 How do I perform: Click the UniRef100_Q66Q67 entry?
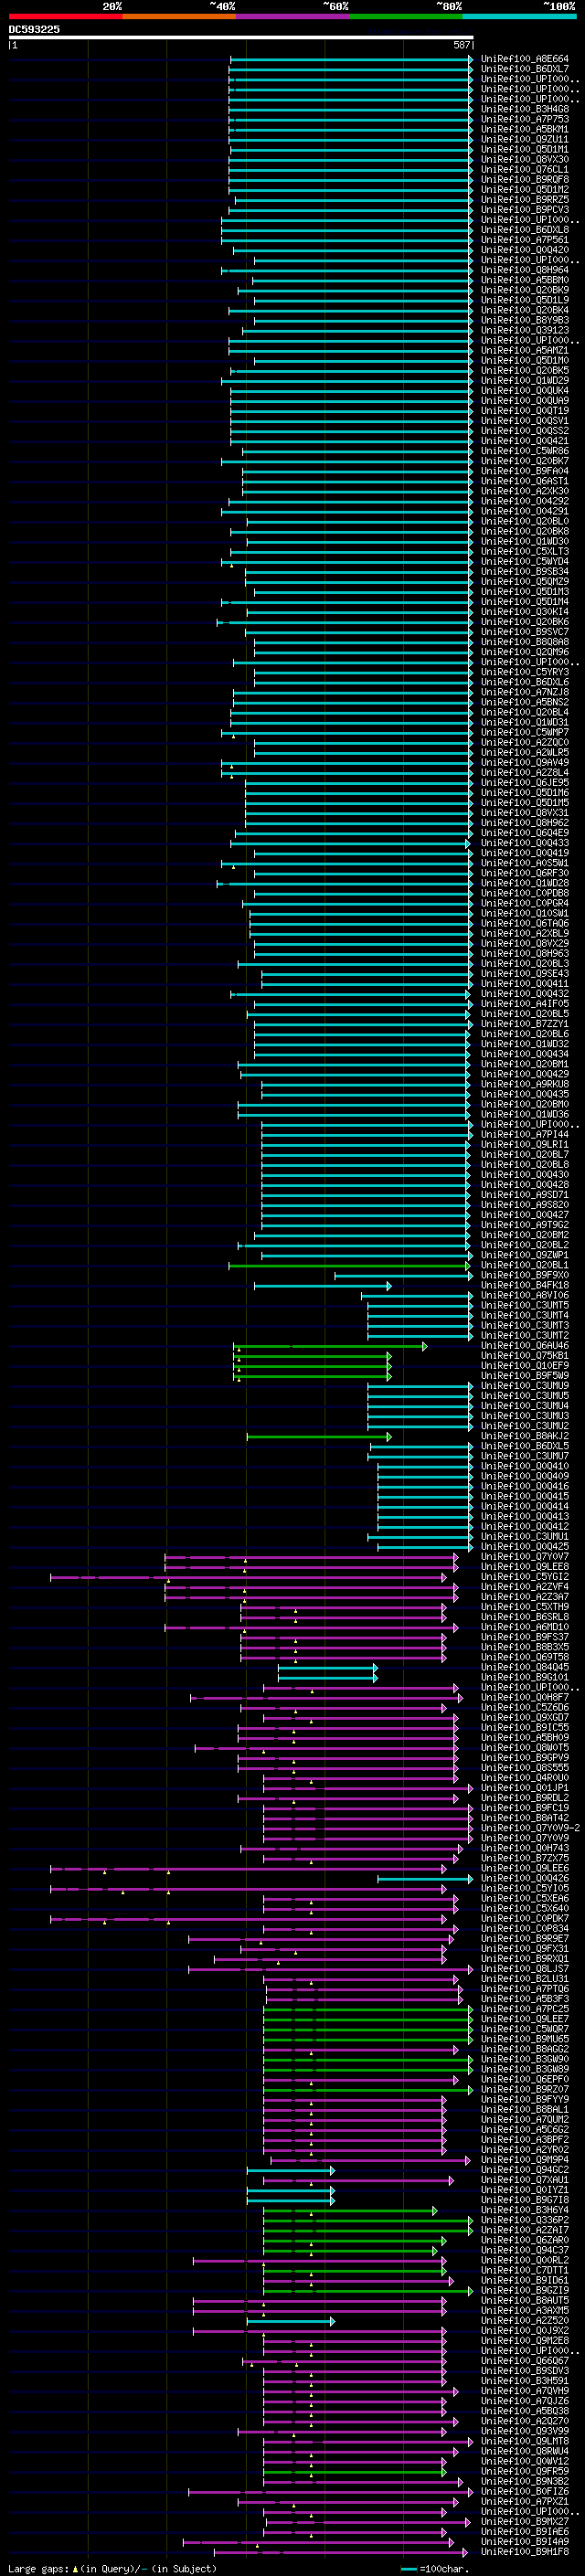coord(524,2361)
